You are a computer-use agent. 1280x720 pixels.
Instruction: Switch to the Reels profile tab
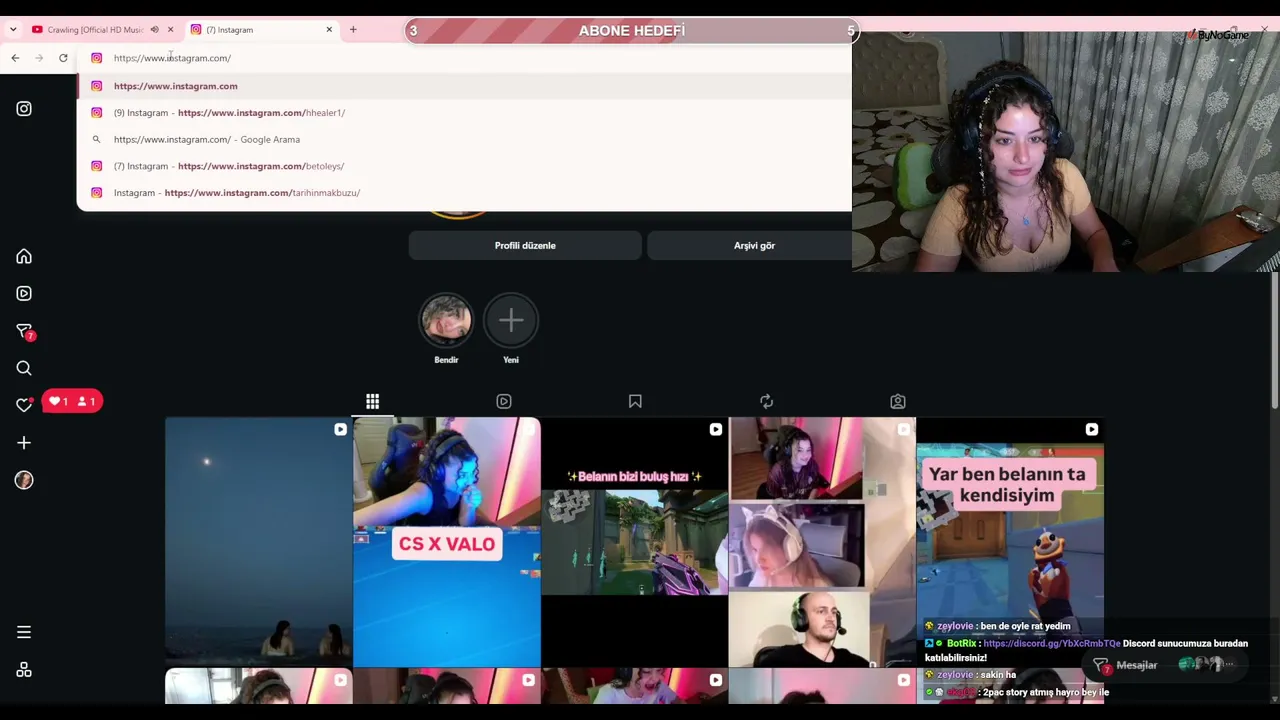click(504, 402)
